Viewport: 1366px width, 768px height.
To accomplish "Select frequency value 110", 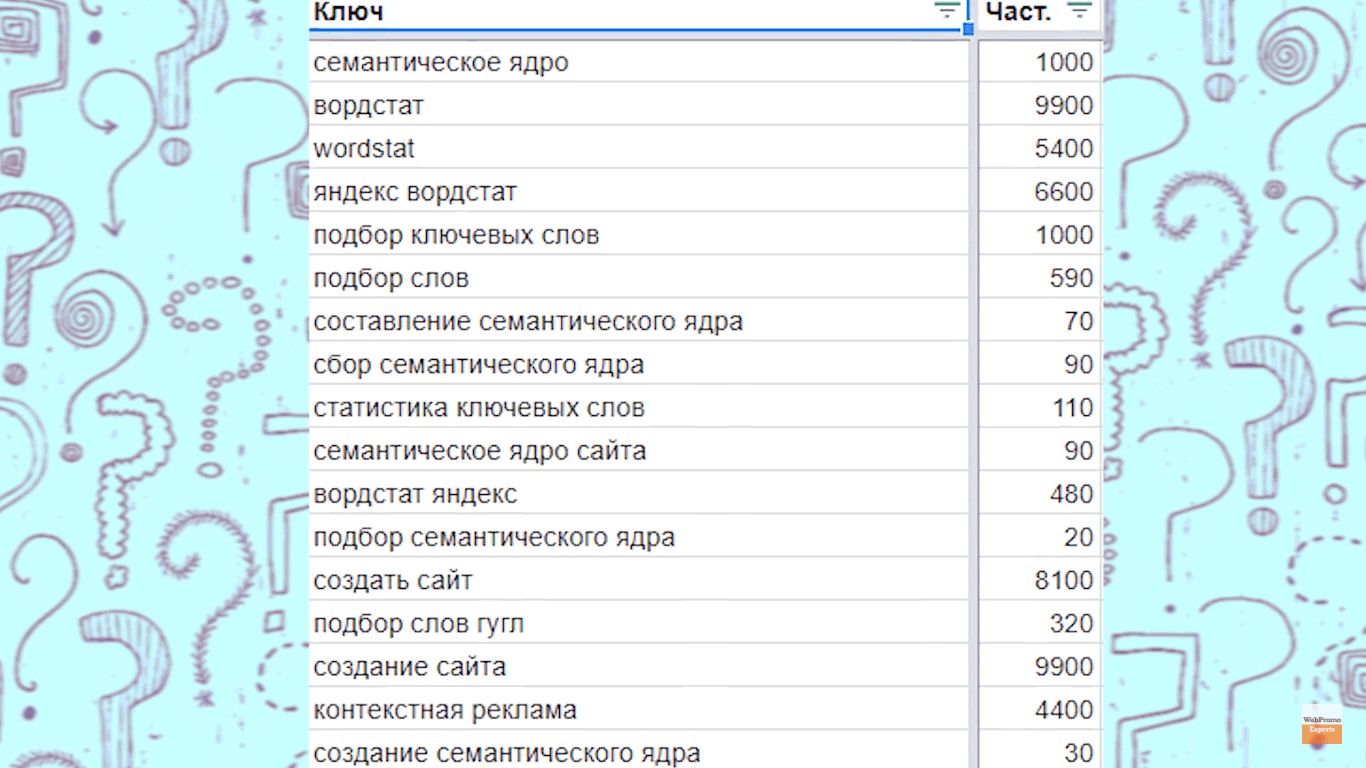I will (1040, 407).
